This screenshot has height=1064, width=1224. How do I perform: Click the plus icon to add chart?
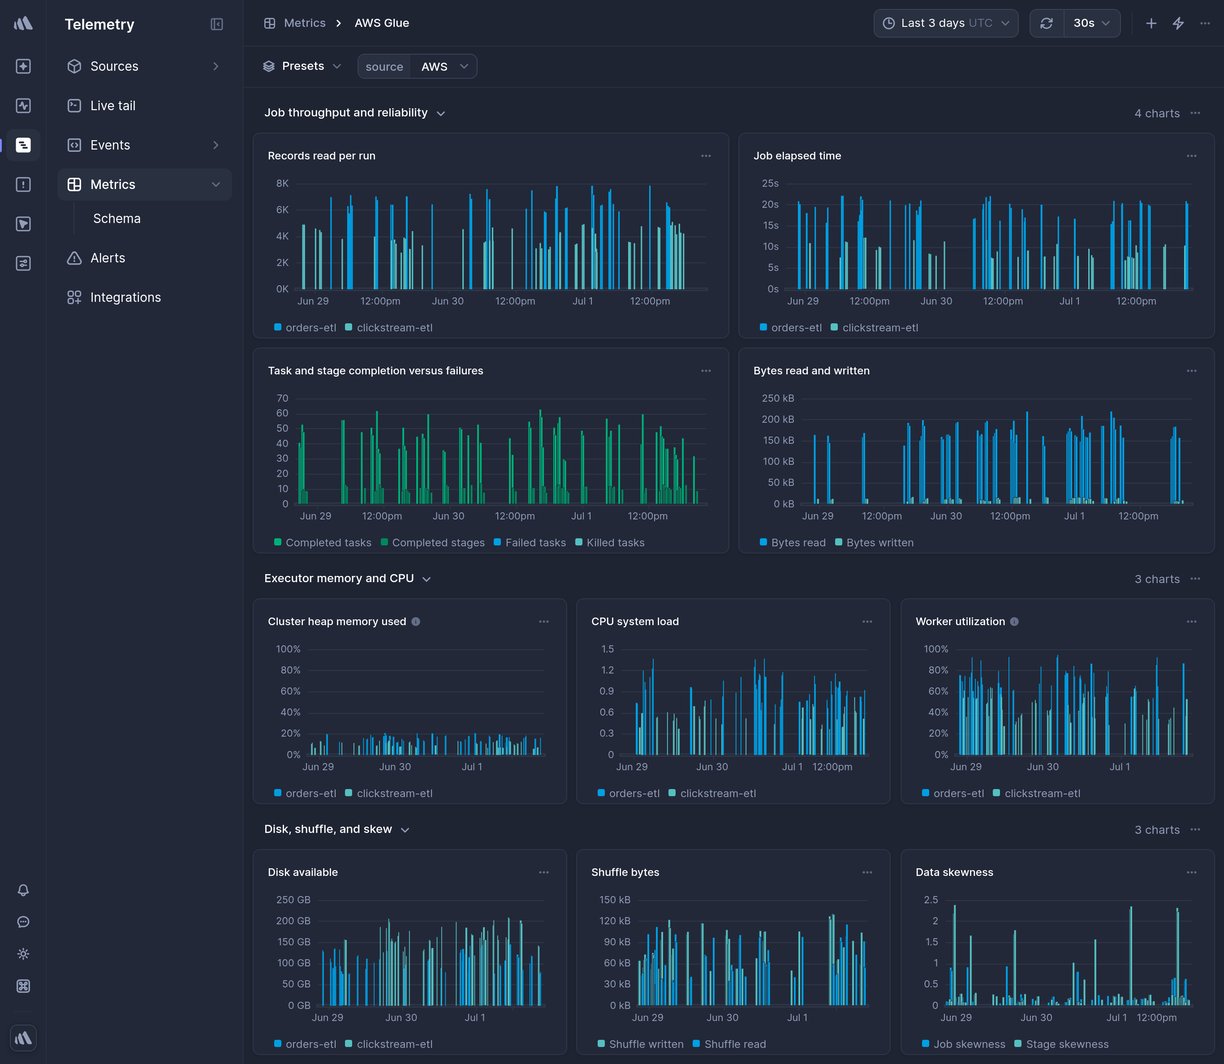[x=1151, y=23]
